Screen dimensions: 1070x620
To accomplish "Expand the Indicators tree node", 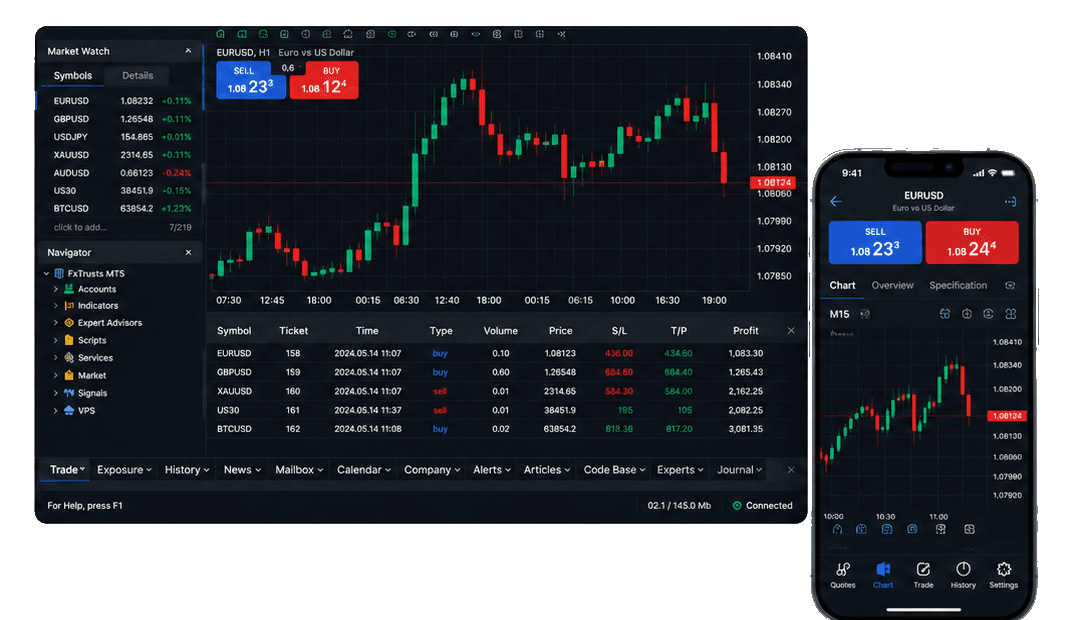I will (56, 306).
